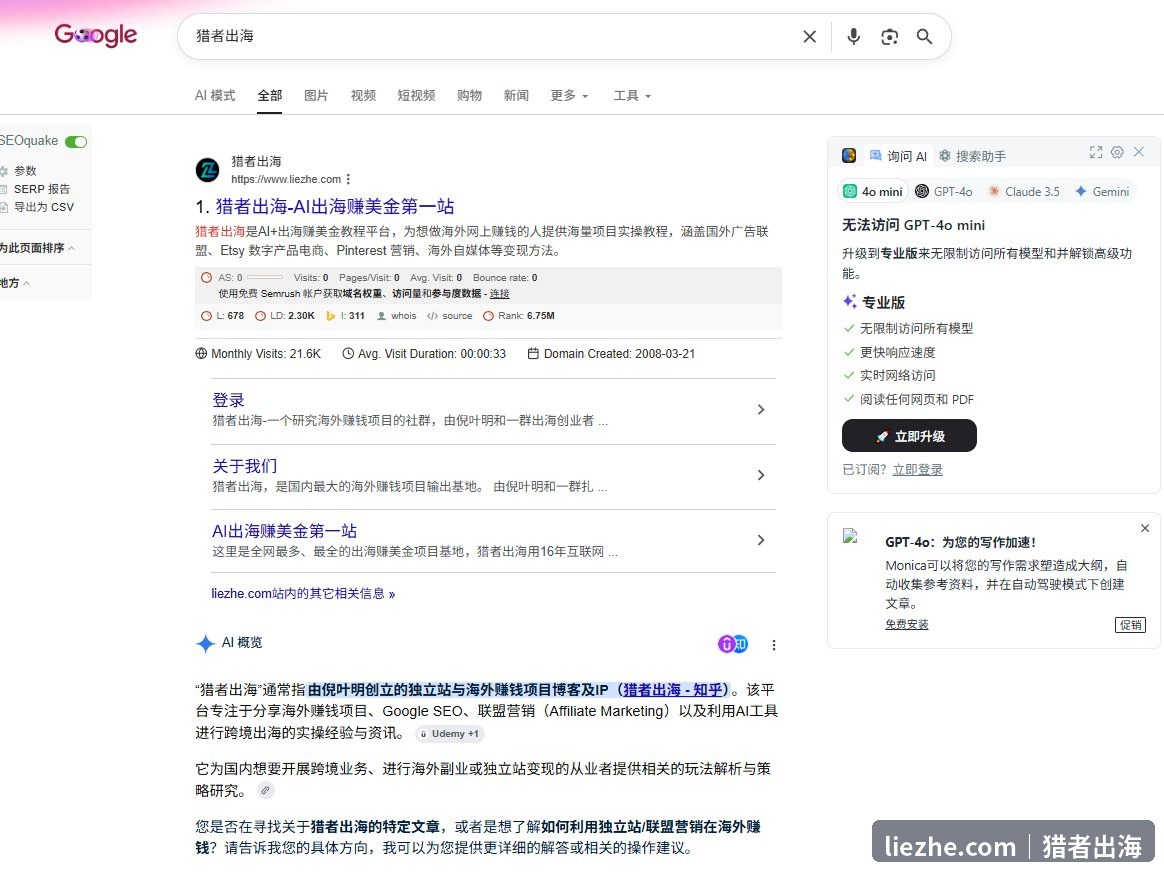This screenshot has width=1164, height=876.
Task: Collapse the 地方 section in sidebar
Action: tap(15, 283)
